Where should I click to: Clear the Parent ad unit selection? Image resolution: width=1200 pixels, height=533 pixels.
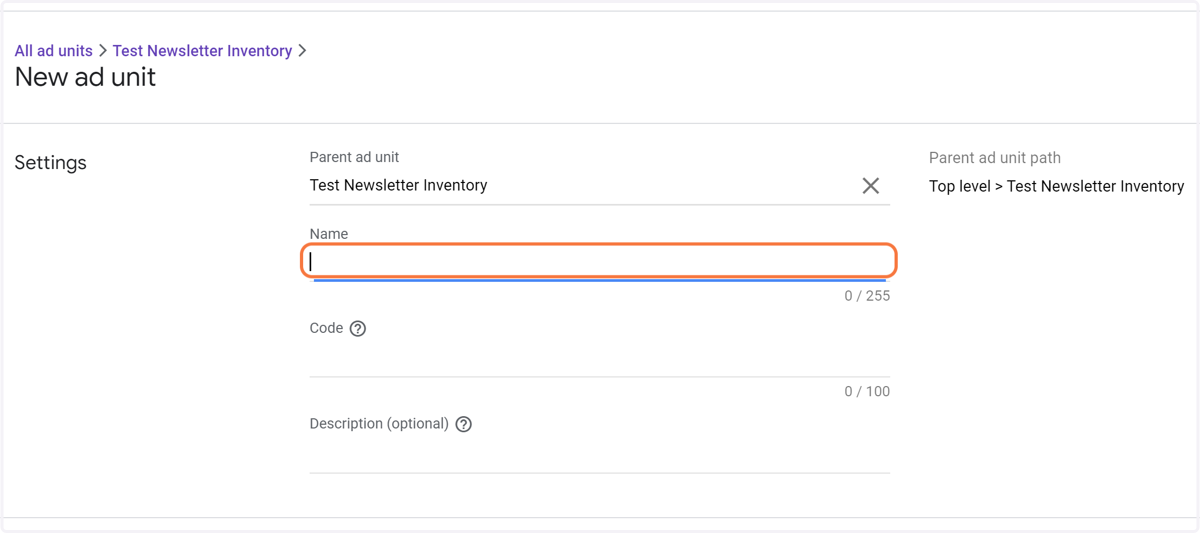pos(871,185)
